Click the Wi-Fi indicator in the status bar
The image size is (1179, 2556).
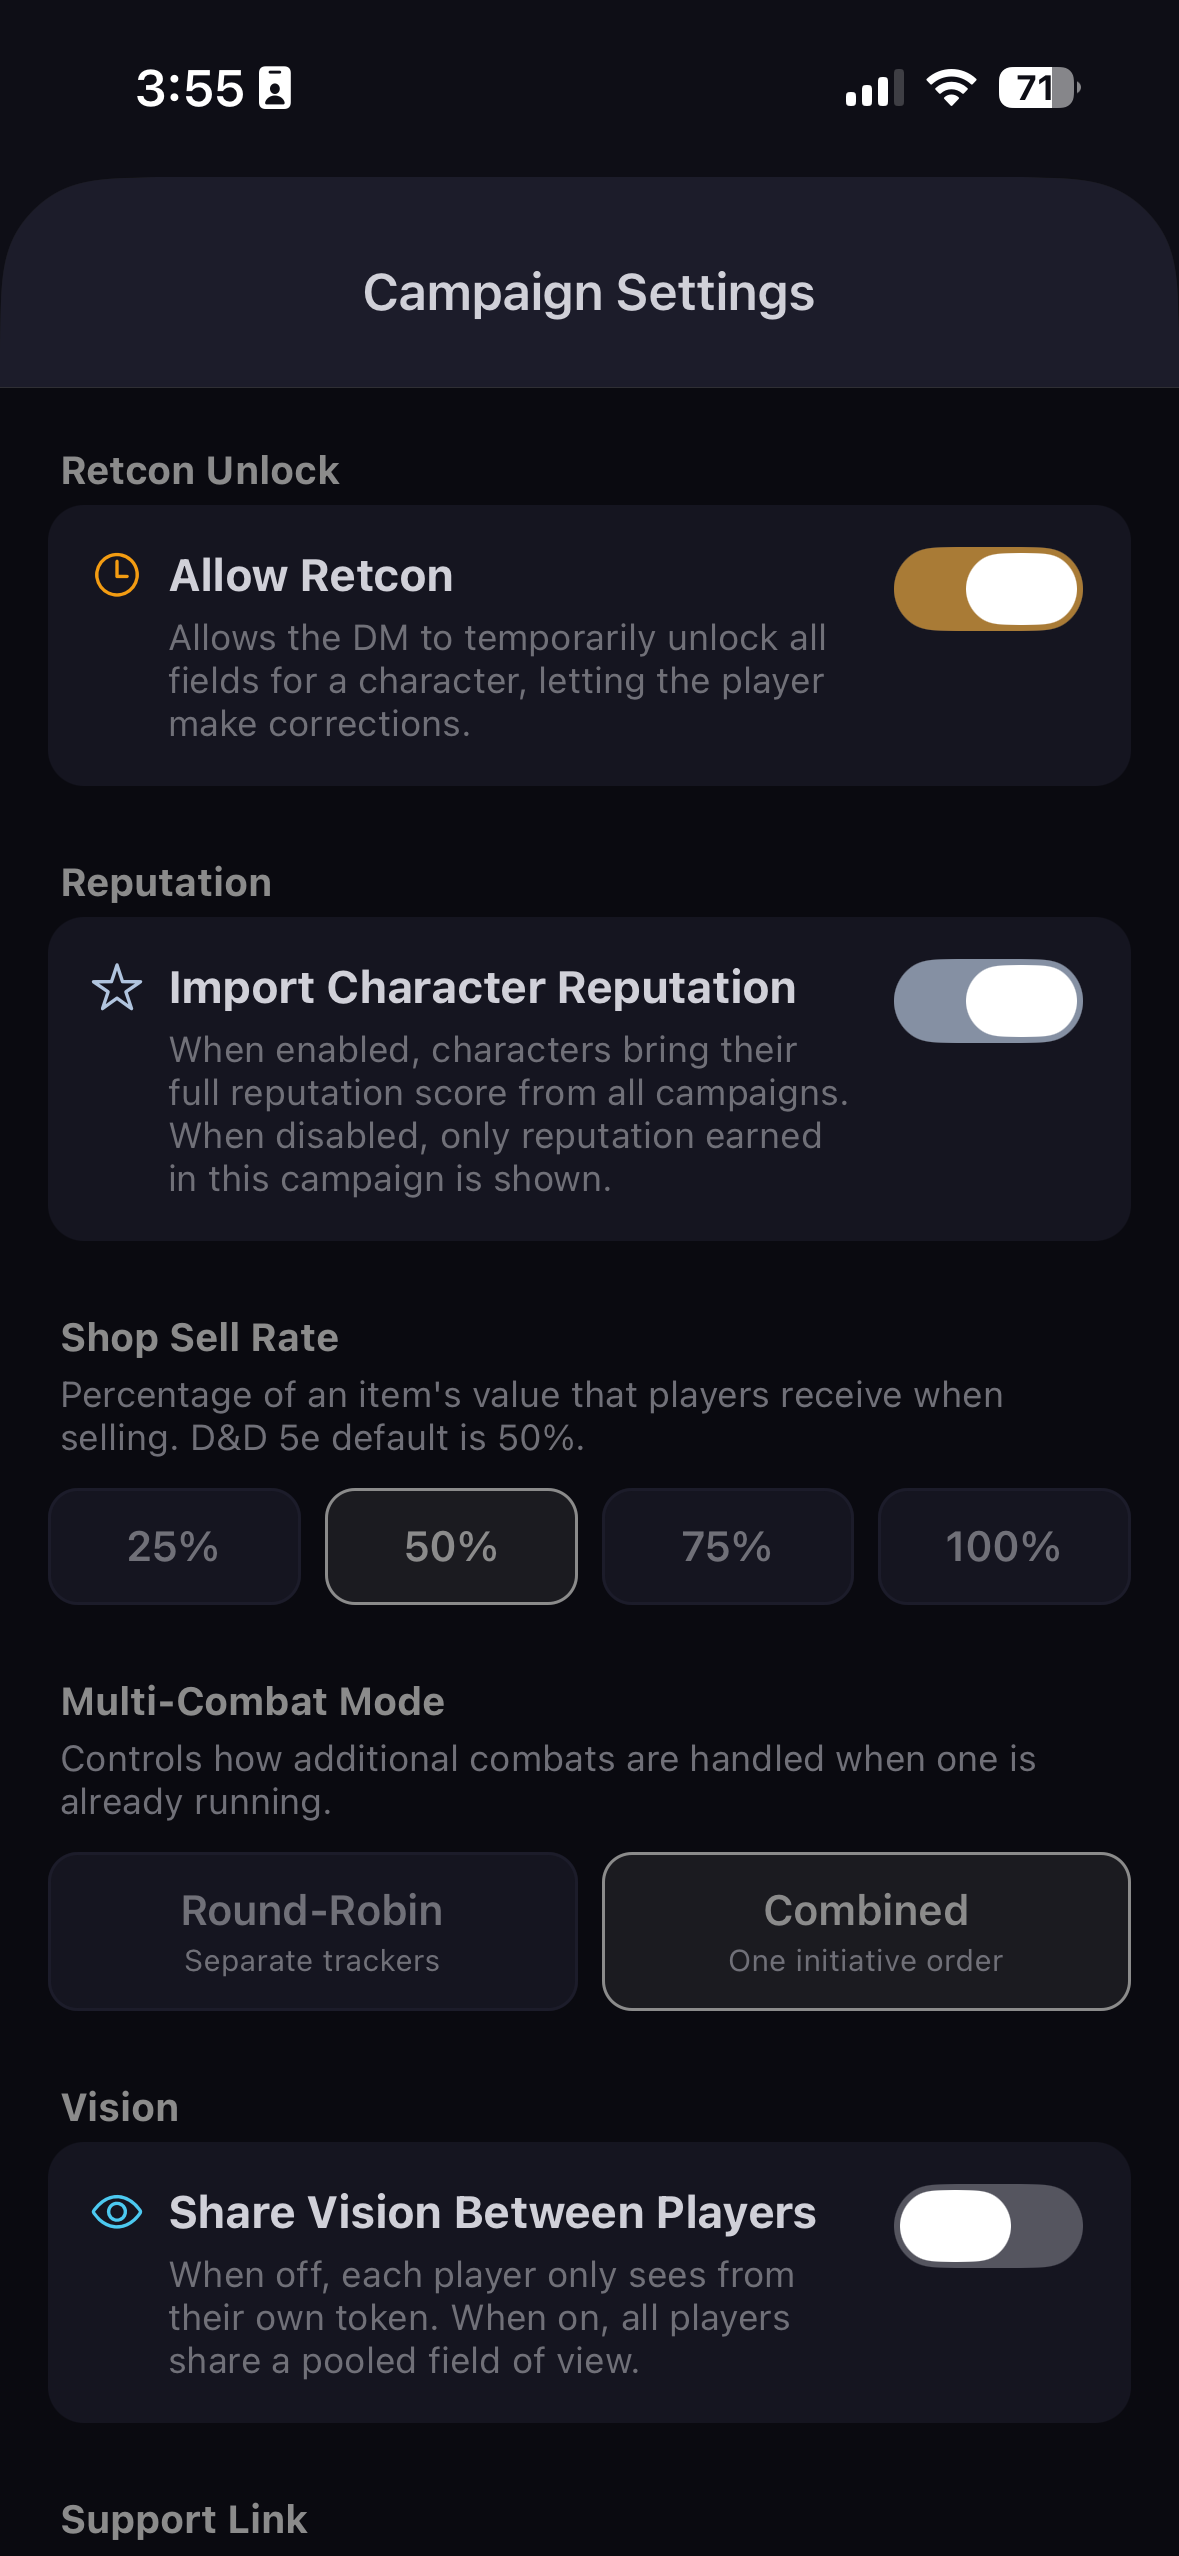949,88
